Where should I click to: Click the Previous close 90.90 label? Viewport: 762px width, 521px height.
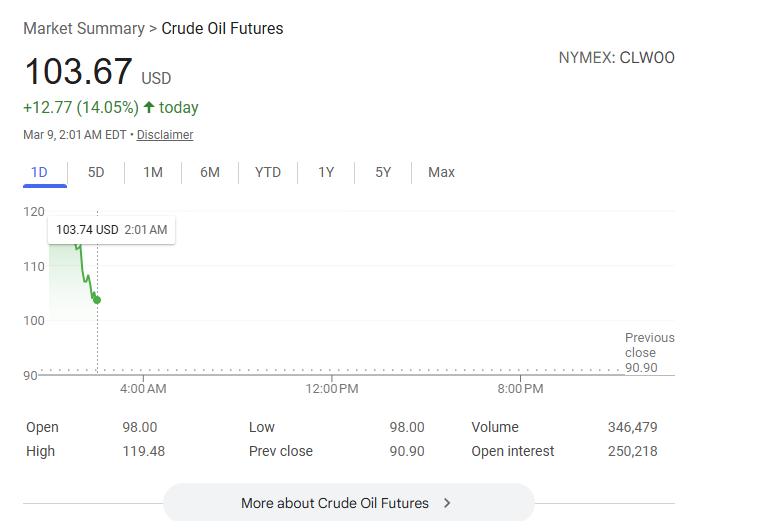tap(649, 352)
